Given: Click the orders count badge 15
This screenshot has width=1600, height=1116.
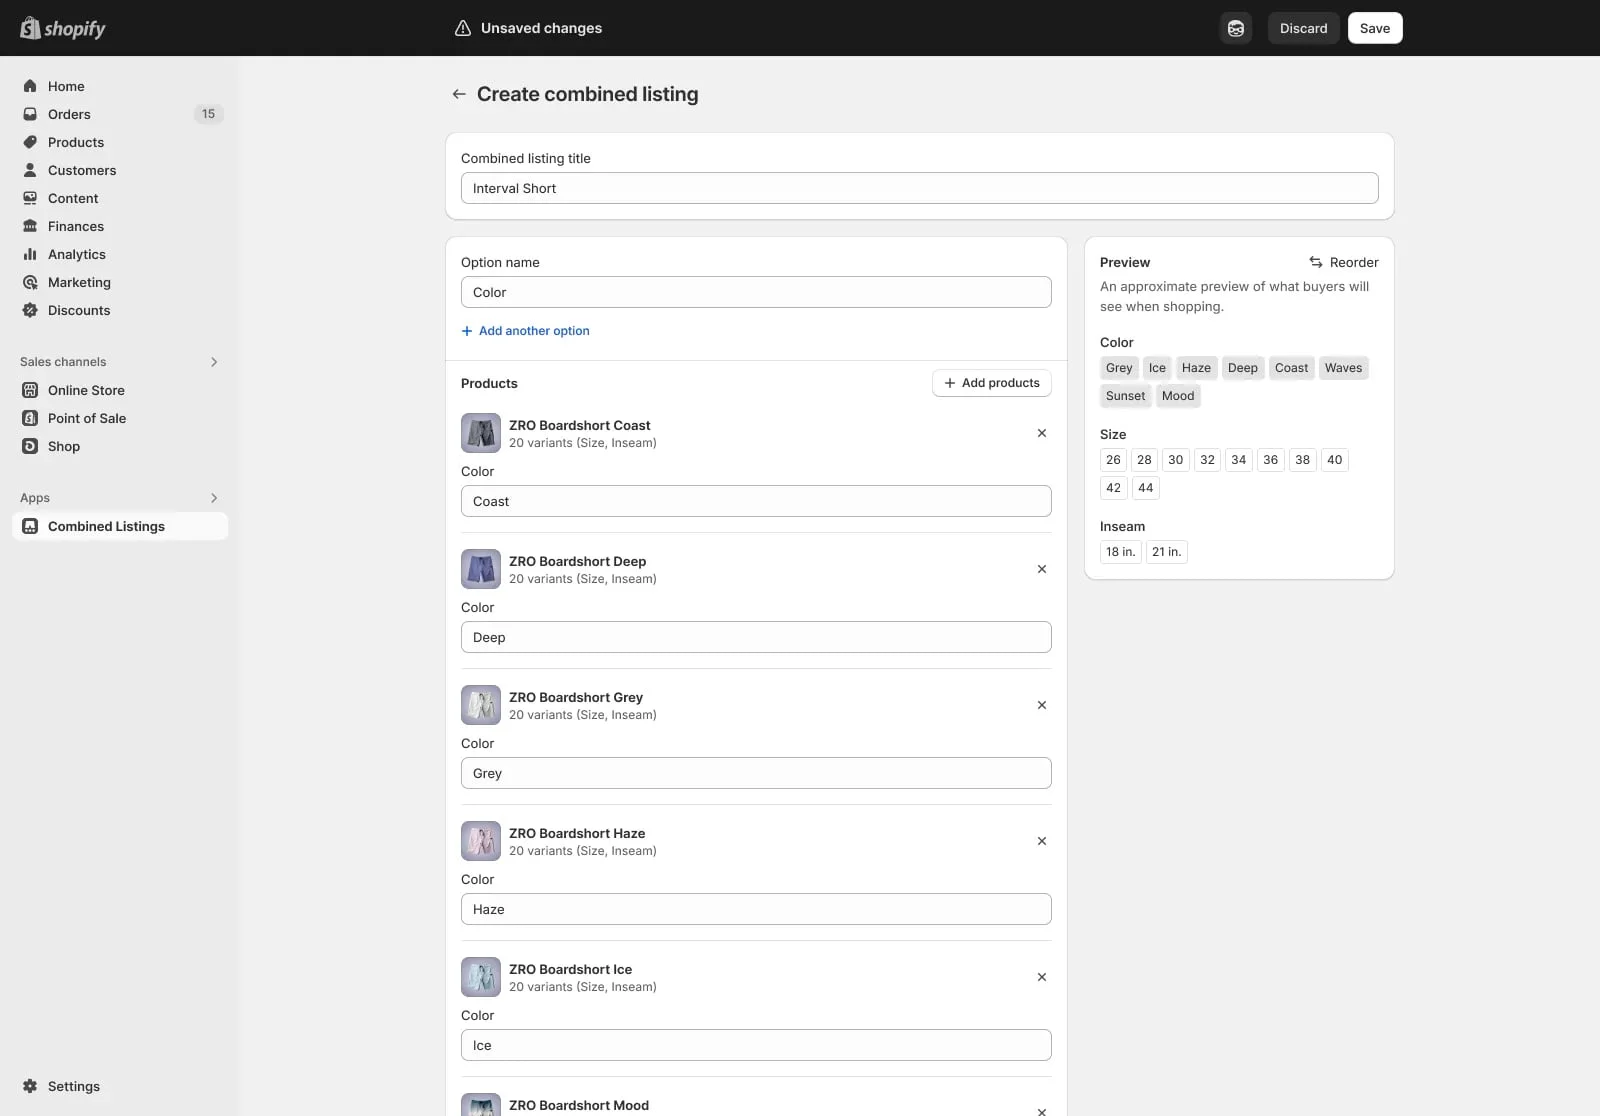Looking at the screenshot, I should (x=208, y=114).
